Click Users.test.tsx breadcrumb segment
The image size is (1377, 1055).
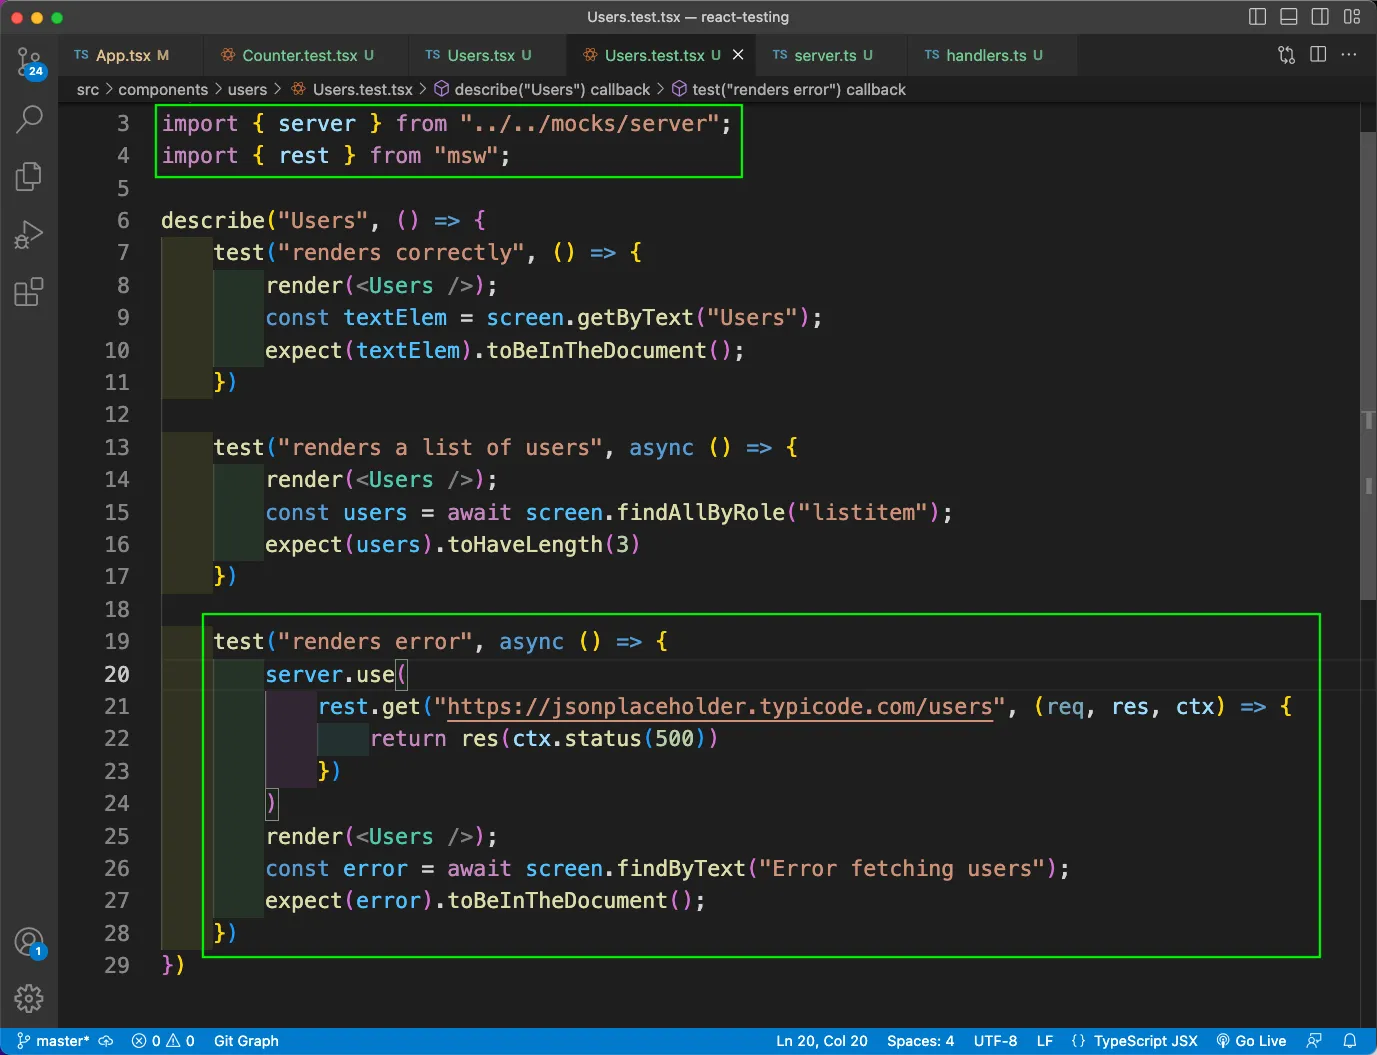coord(362,90)
